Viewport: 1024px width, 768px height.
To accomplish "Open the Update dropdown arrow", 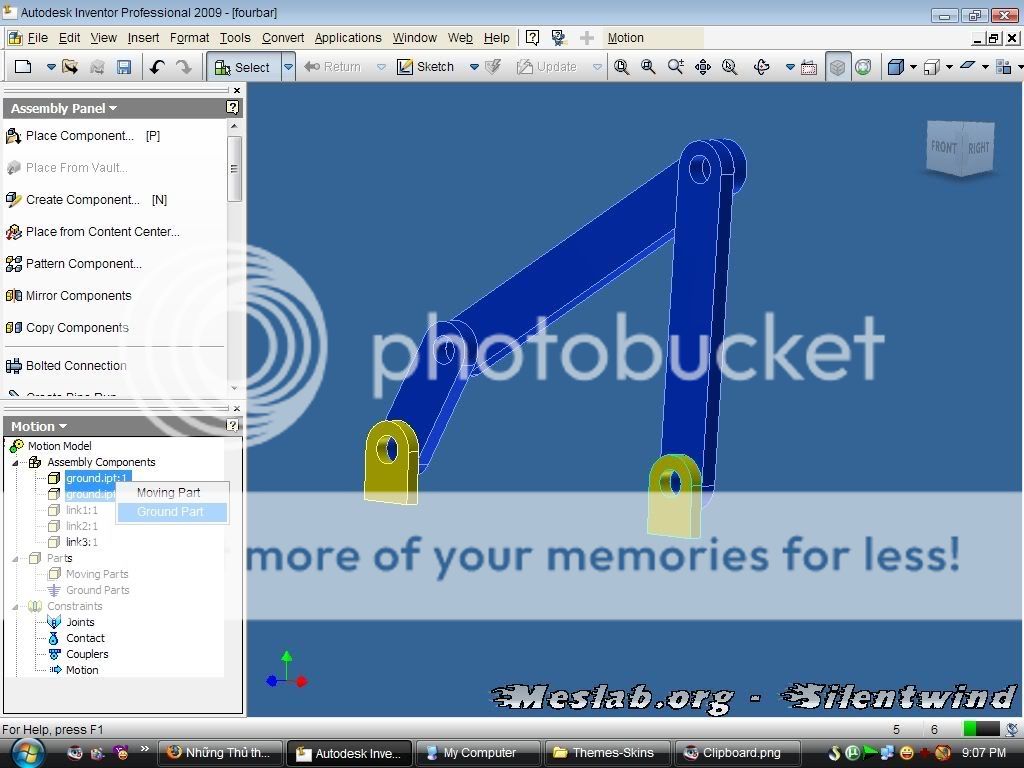I will pyautogui.click(x=597, y=67).
